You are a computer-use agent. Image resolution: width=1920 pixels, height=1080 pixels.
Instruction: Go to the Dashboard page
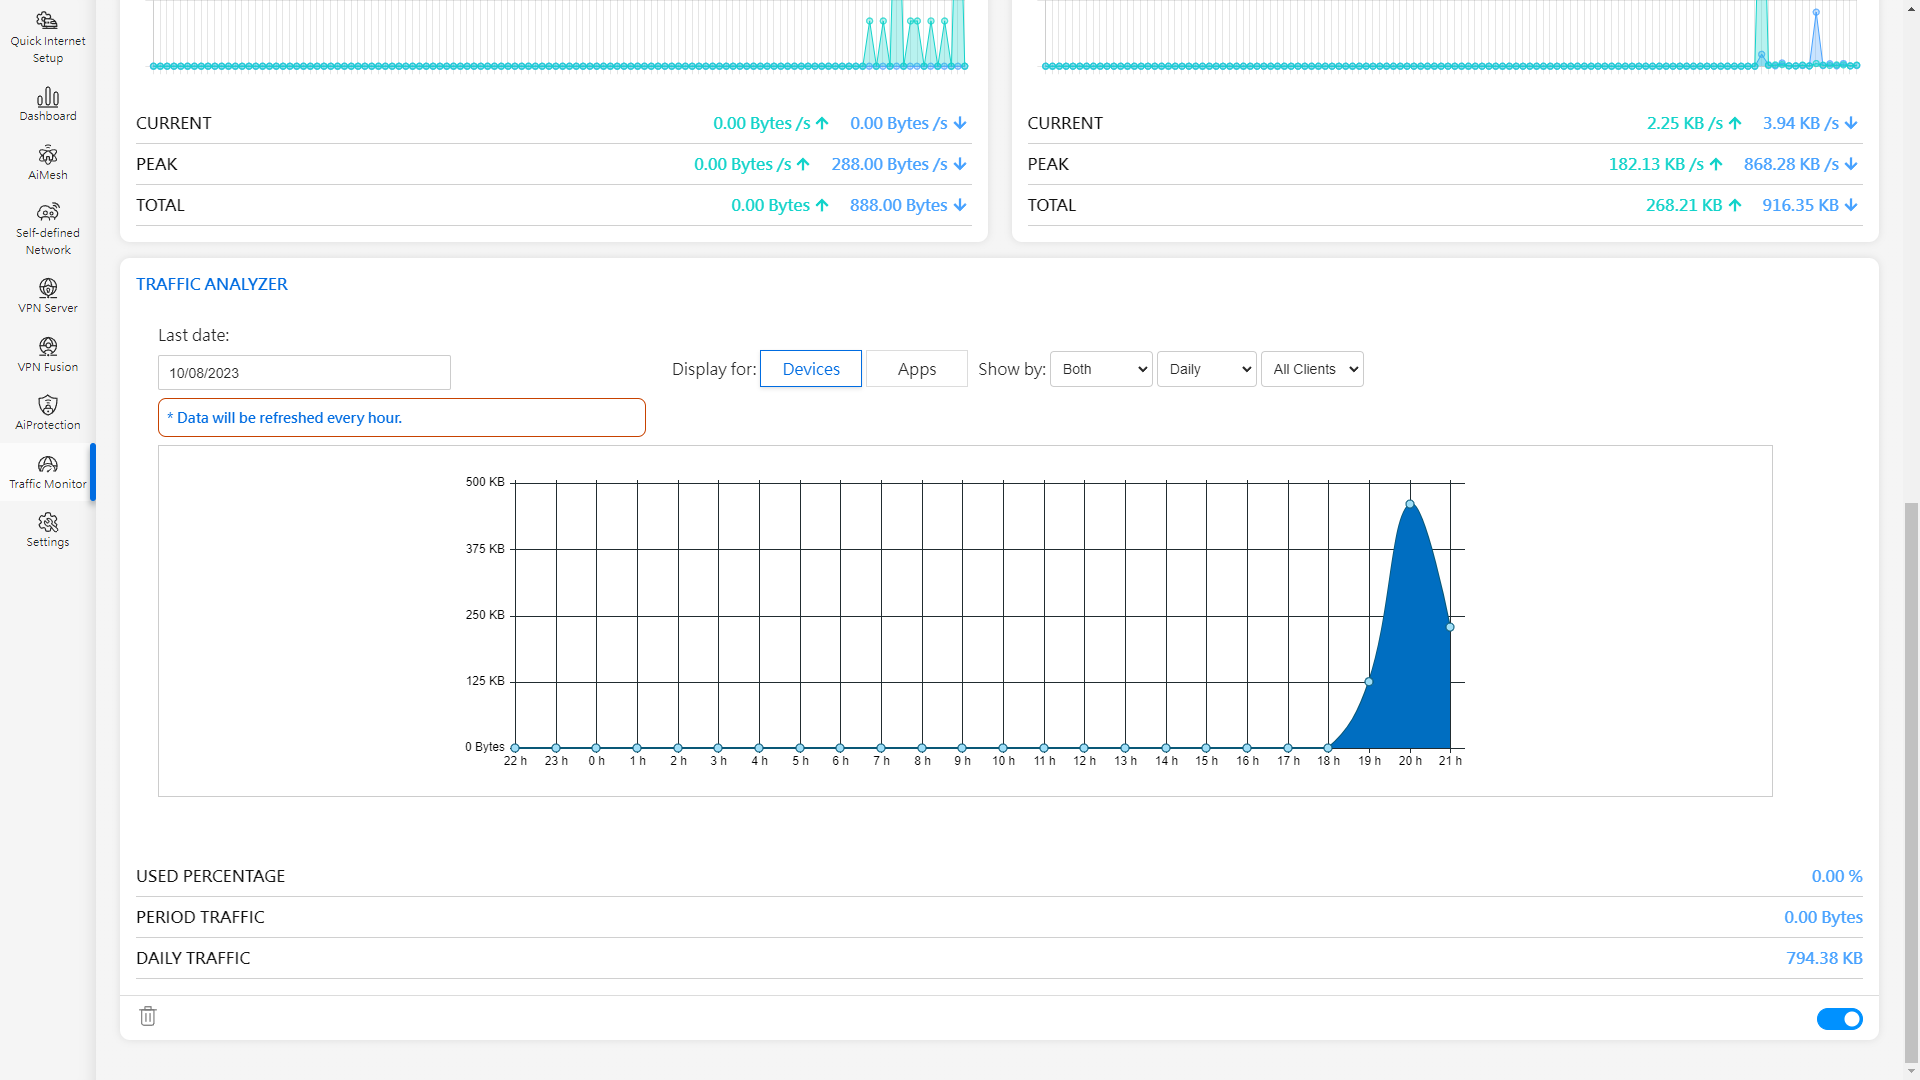48,104
